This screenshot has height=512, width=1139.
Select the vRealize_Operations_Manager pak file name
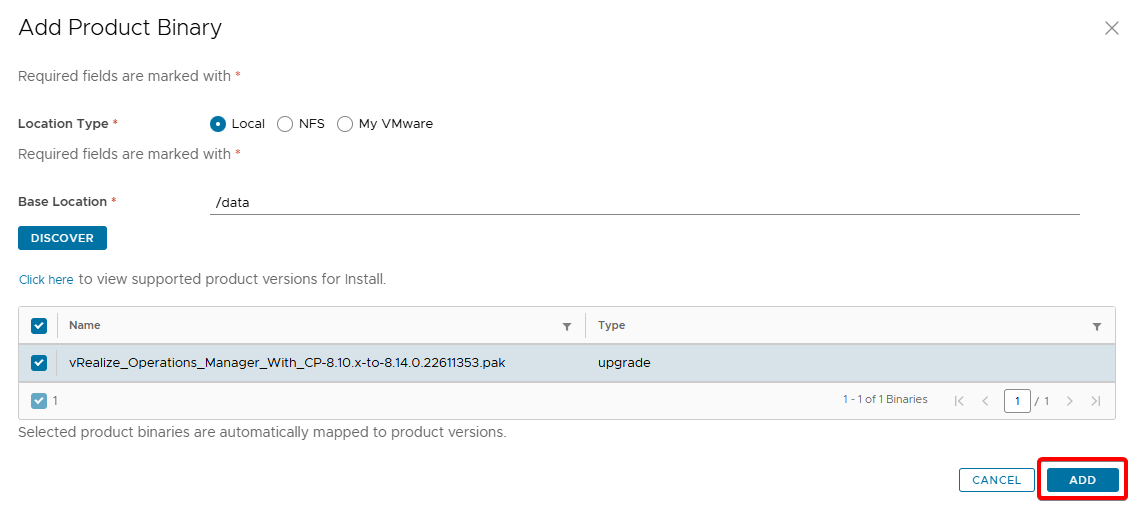[287, 363]
